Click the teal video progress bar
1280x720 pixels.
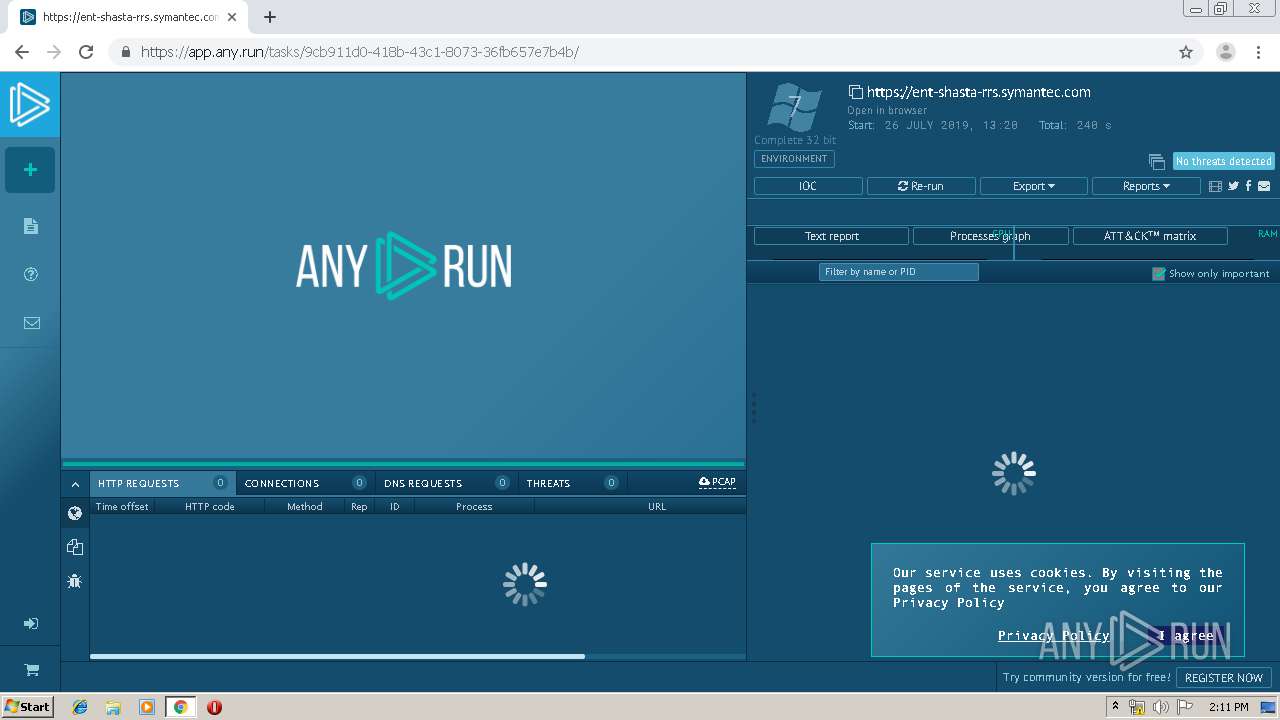[x=403, y=464]
